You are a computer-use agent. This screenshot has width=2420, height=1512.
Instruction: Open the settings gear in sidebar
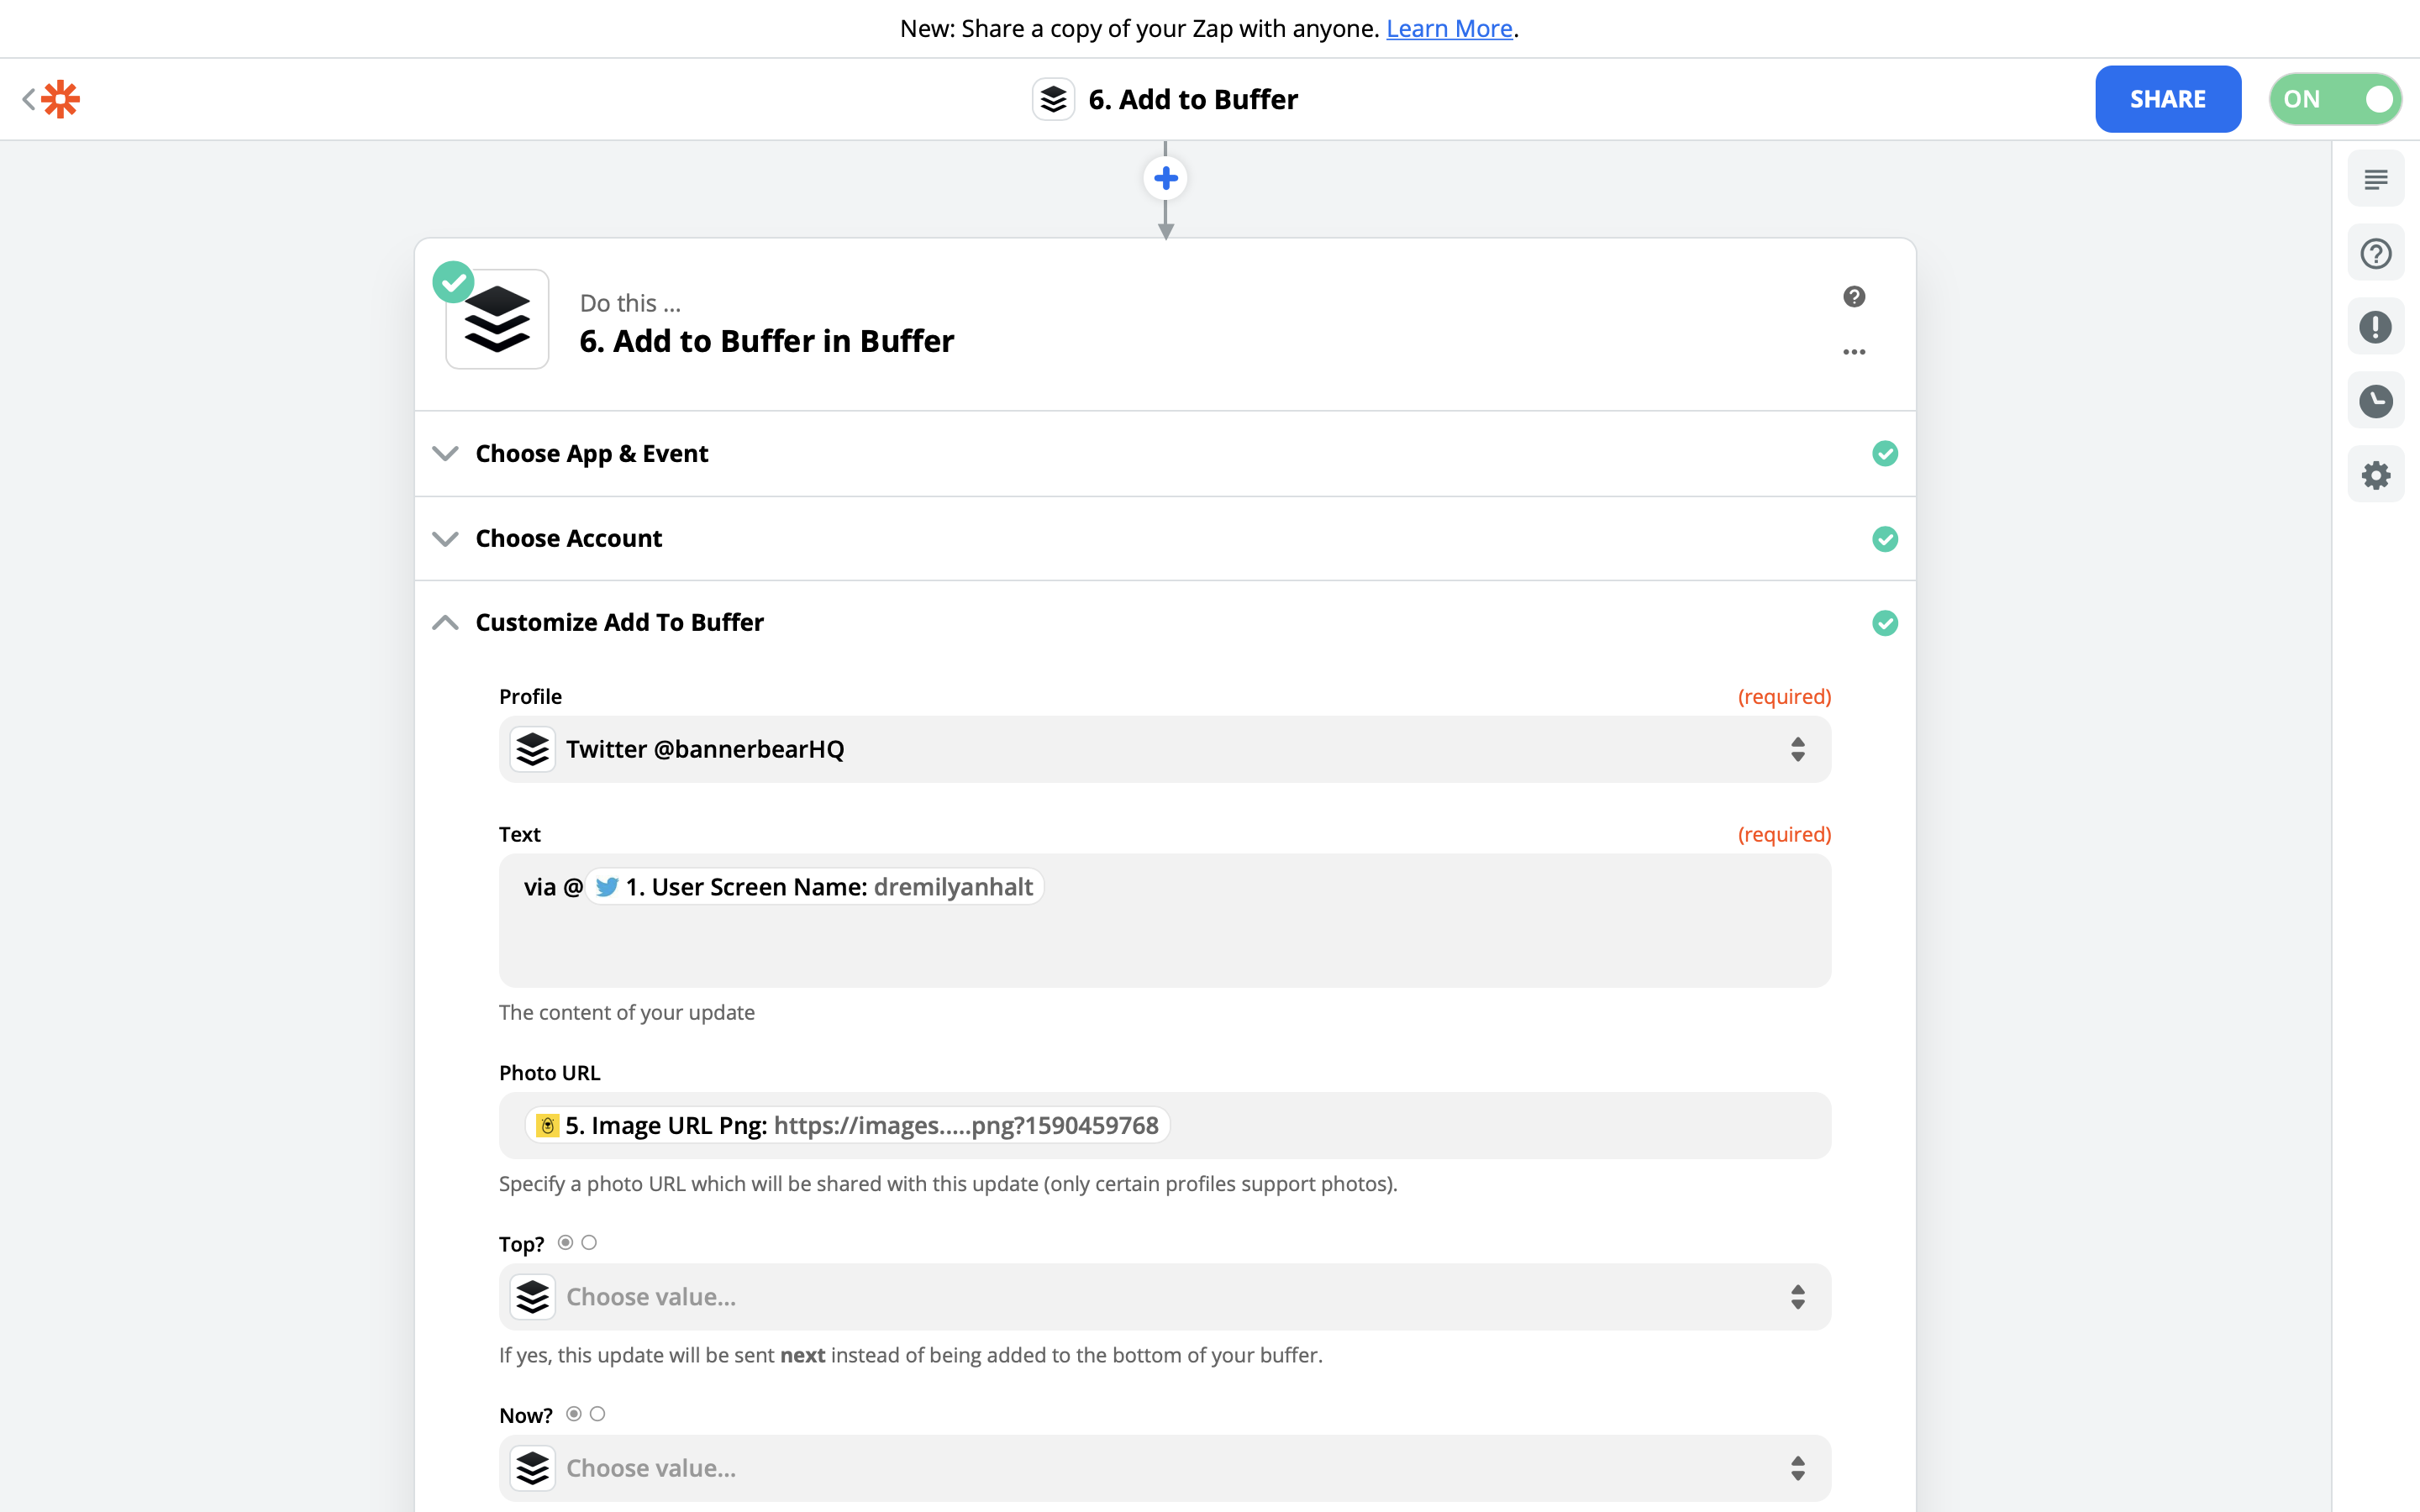[2376, 475]
